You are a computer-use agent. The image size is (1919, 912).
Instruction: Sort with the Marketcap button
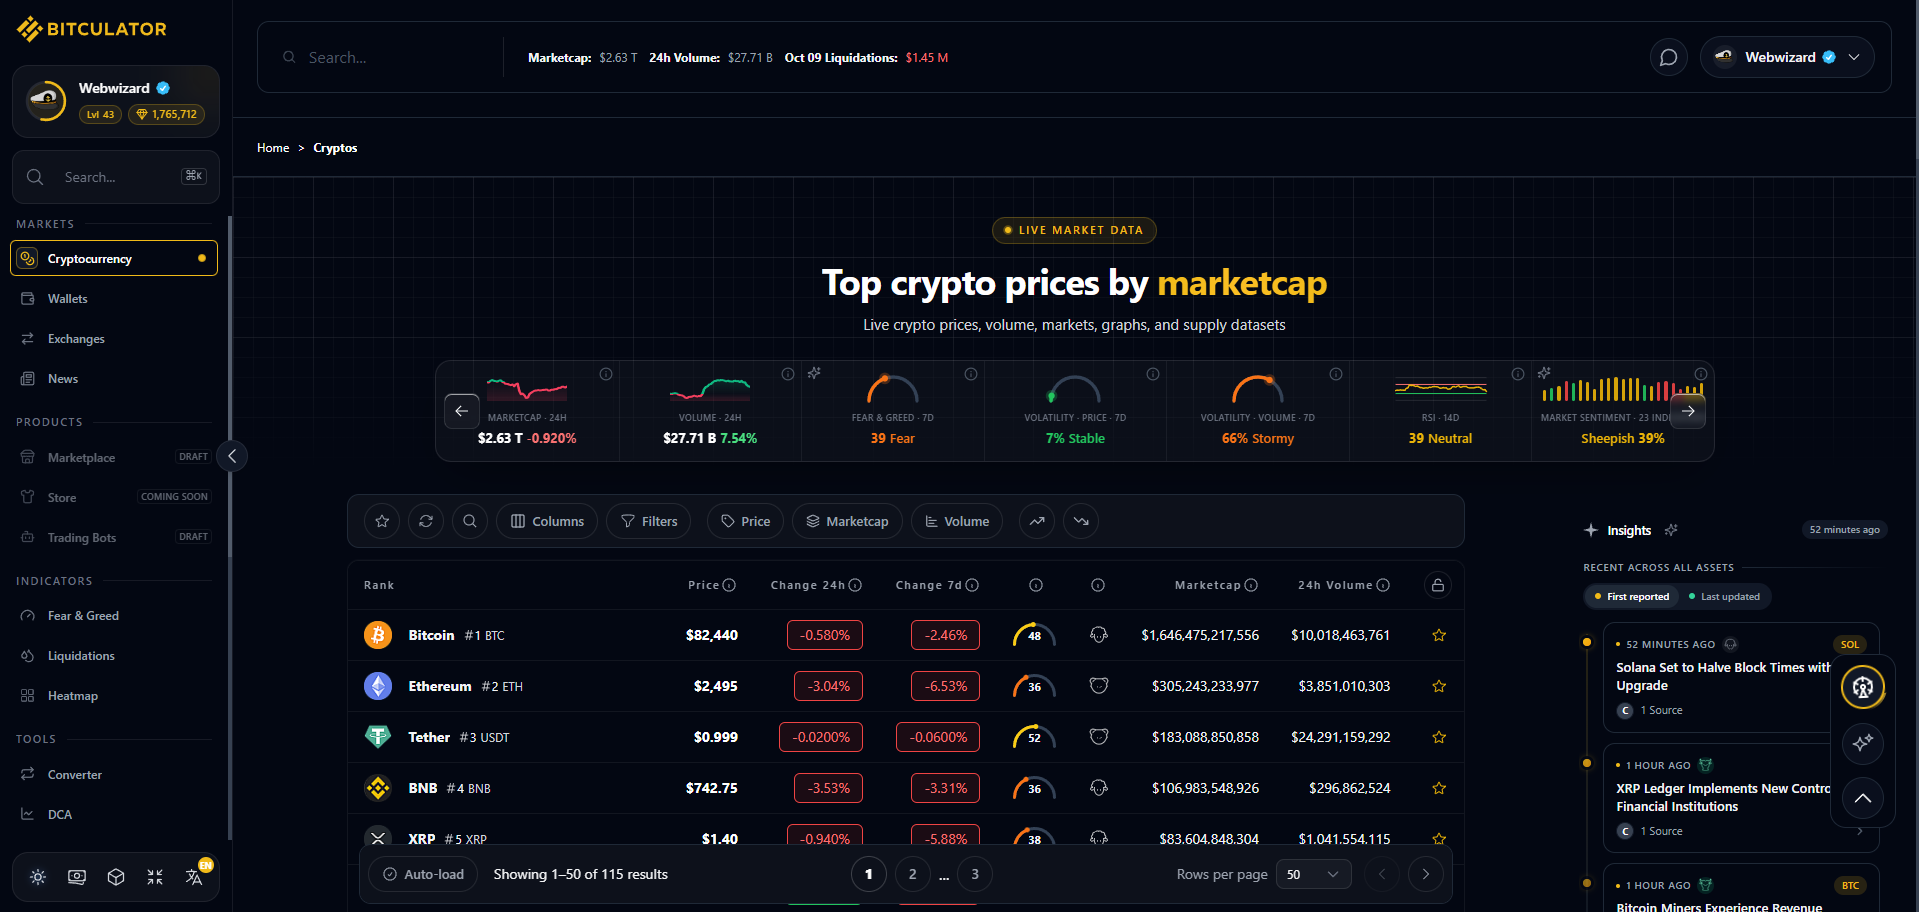point(847,521)
